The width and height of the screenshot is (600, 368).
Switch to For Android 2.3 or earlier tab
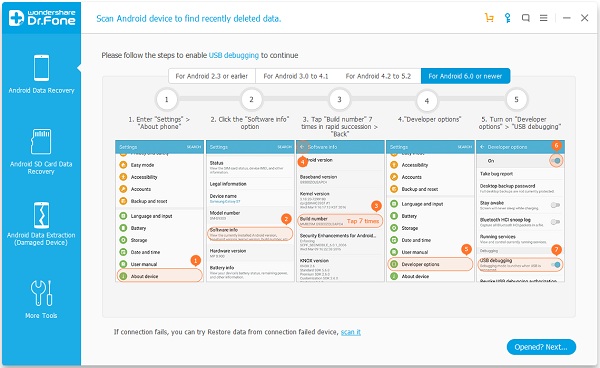coord(212,76)
